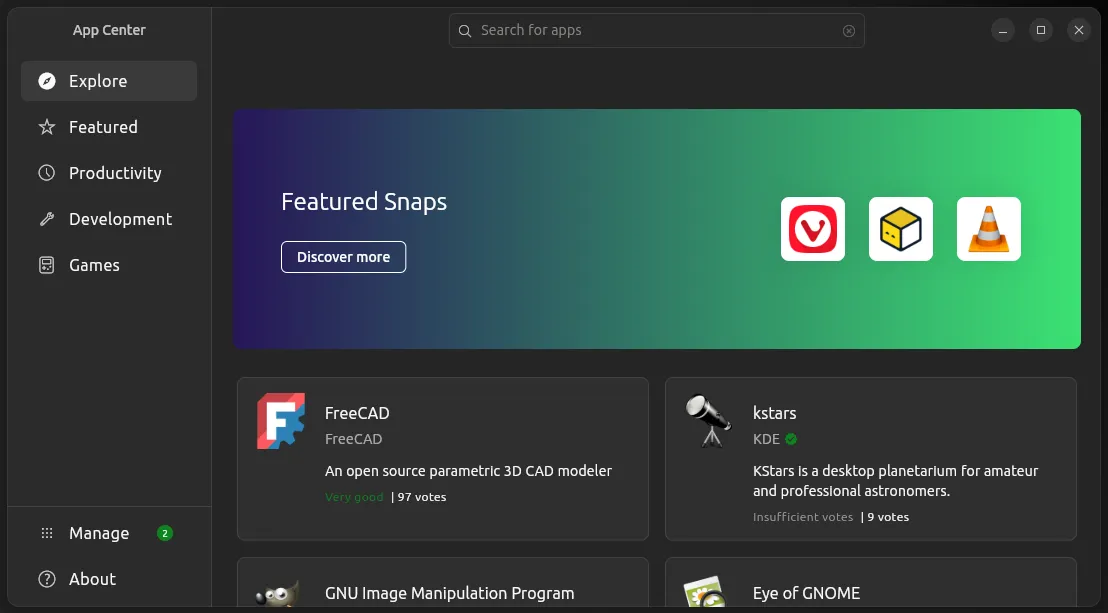Image resolution: width=1108 pixels, height=613 pixels.
Task: Click the green 2 badge next to Manage
Action: (x=166, y=532)
